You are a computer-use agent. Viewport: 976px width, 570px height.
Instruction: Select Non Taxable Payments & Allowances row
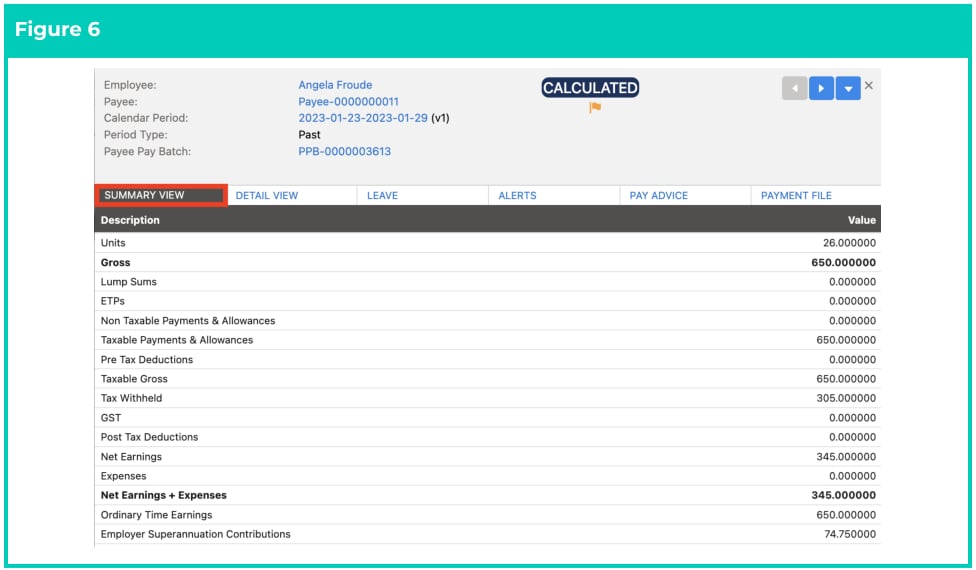point(487,320)
